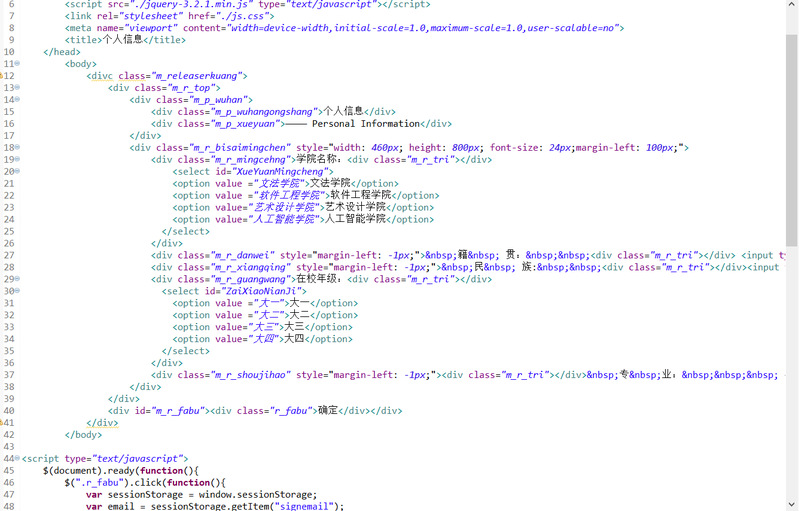This screenshot has width=799, height=511.
Task: Click line number 36 in the gutter
Action: click(9, 363)
